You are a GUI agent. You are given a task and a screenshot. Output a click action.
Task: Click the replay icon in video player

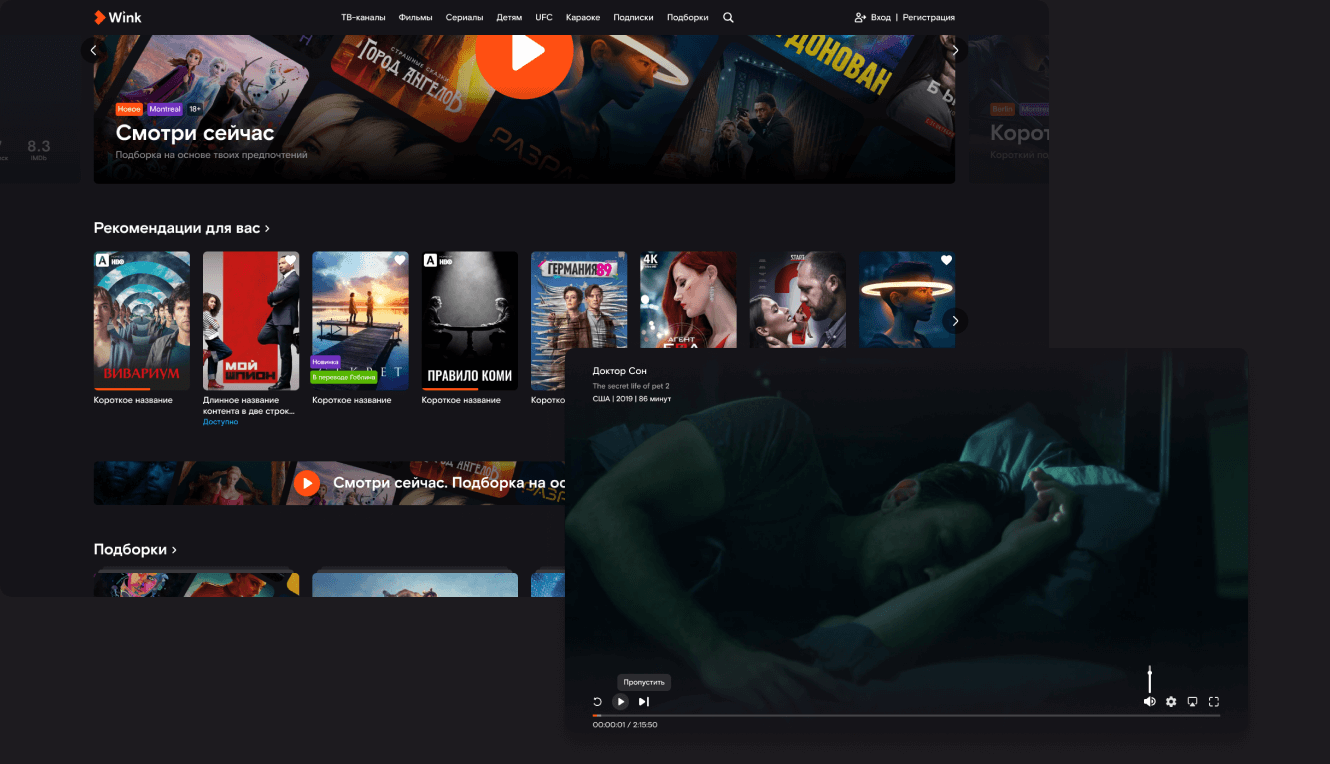tap(597, 702)
